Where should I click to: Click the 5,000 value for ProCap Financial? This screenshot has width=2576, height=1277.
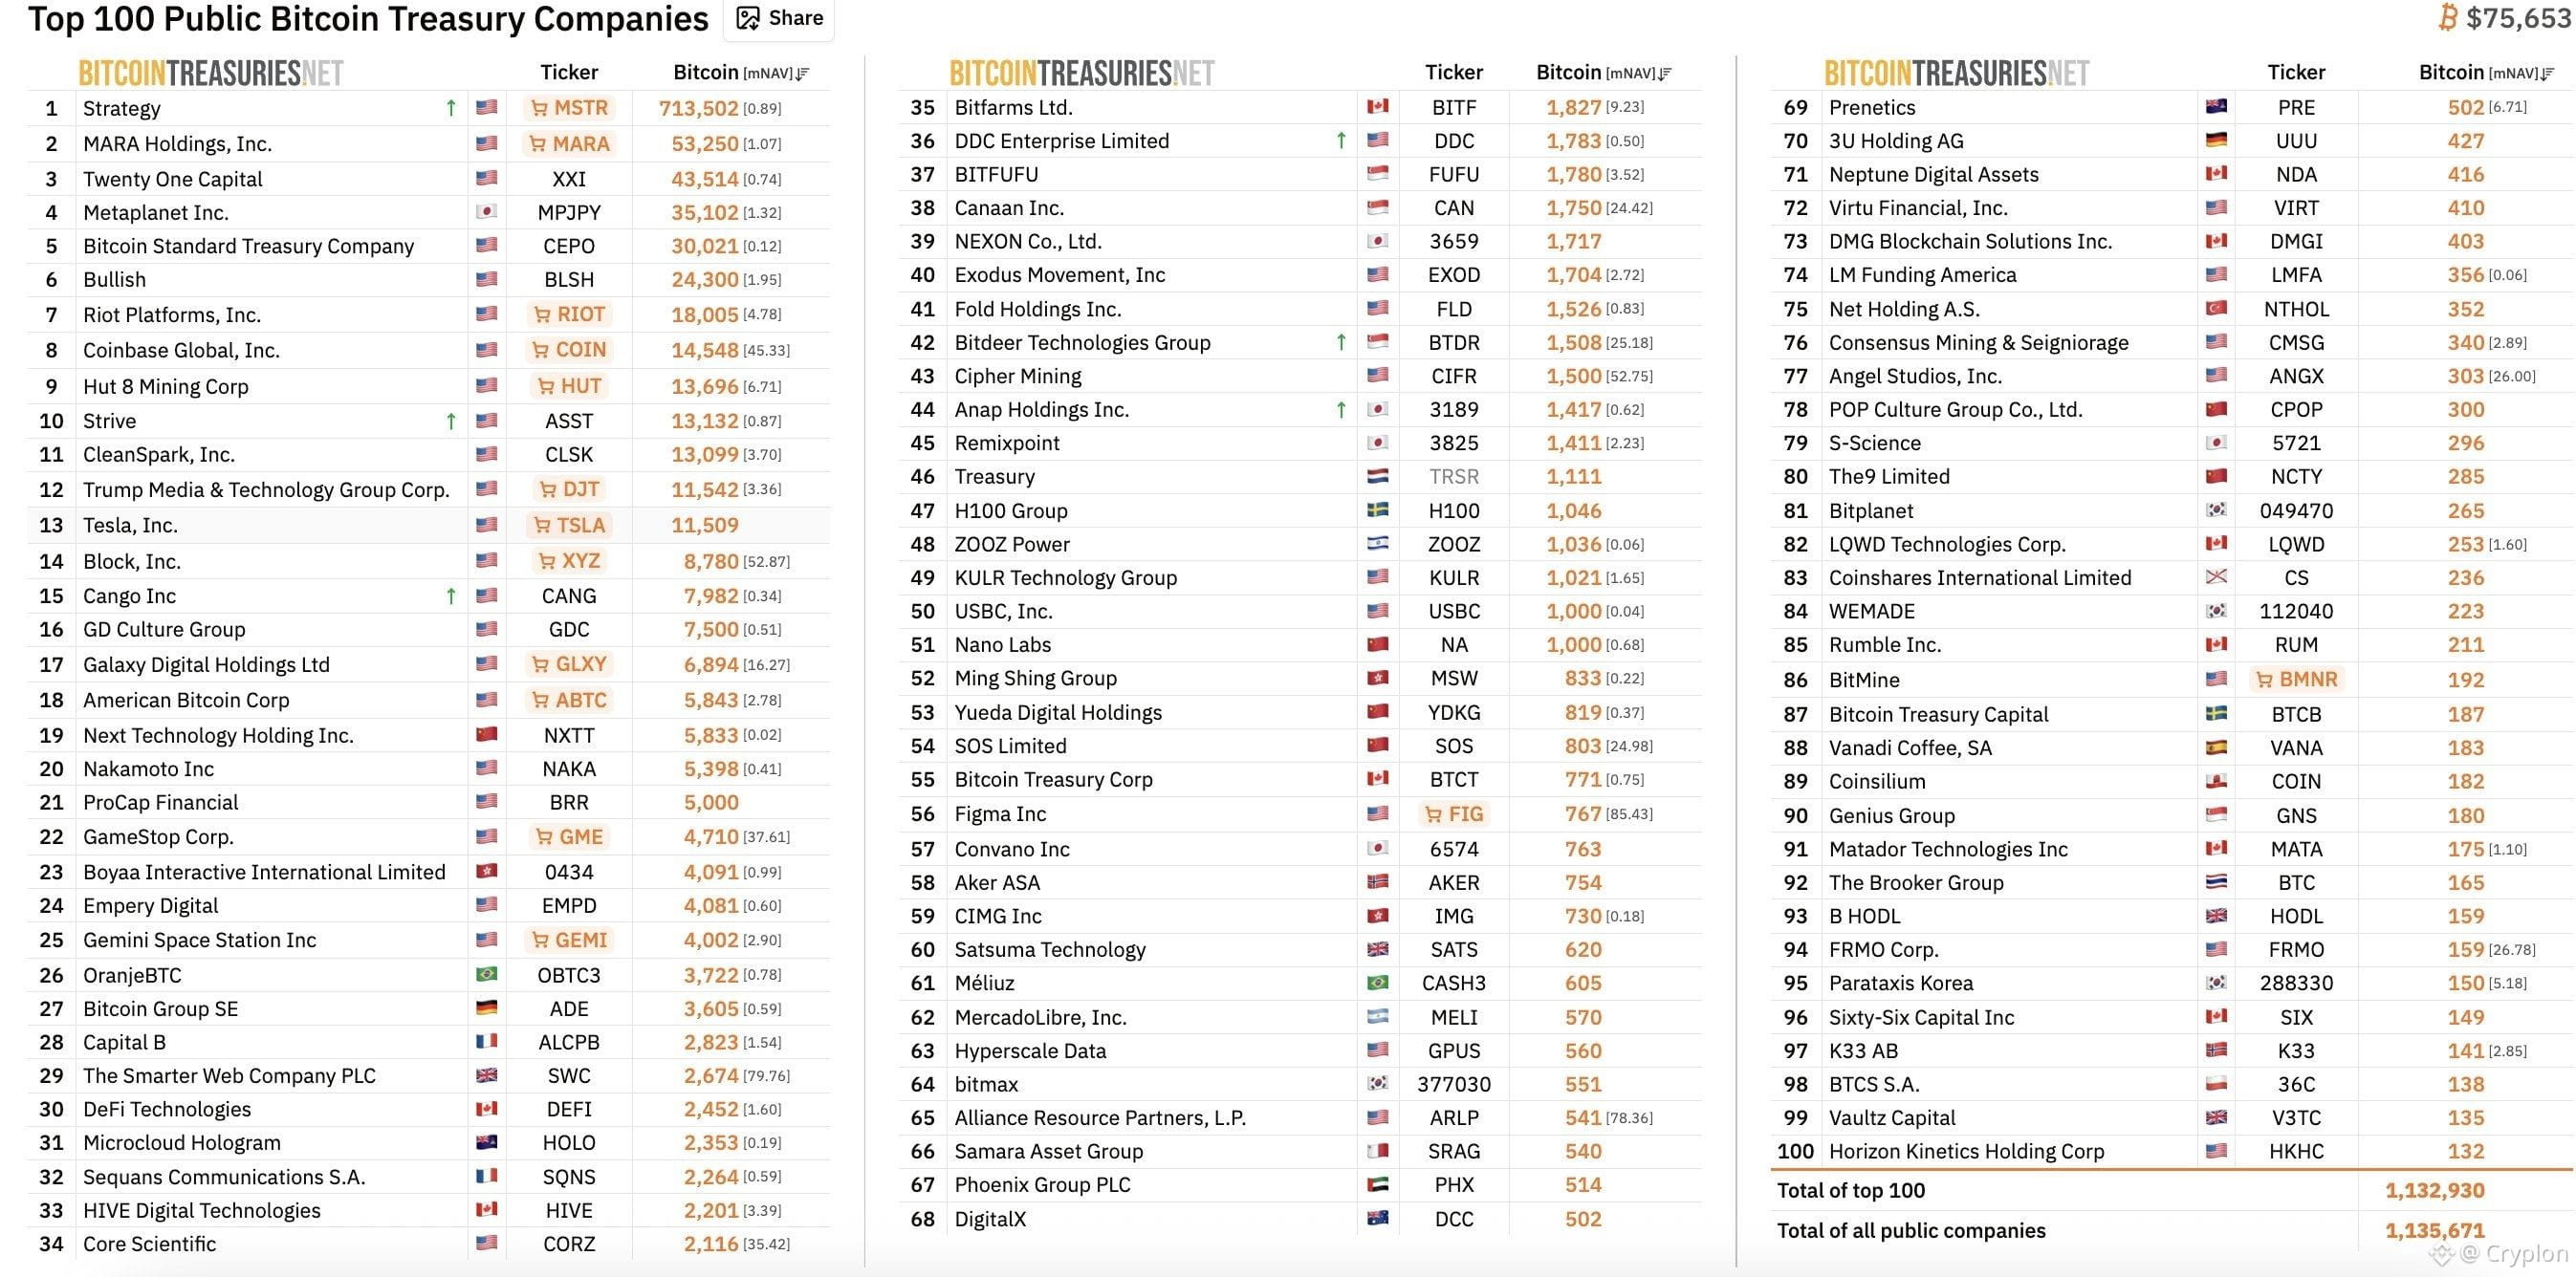pos(711,802)
